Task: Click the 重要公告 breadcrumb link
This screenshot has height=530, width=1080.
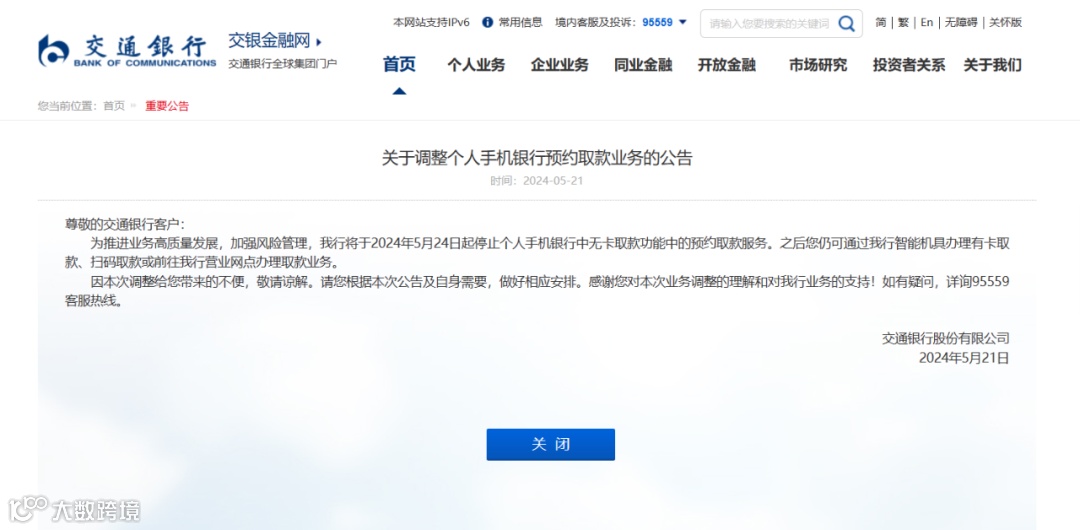Action: pyautogui.click(x=167, y=106)
